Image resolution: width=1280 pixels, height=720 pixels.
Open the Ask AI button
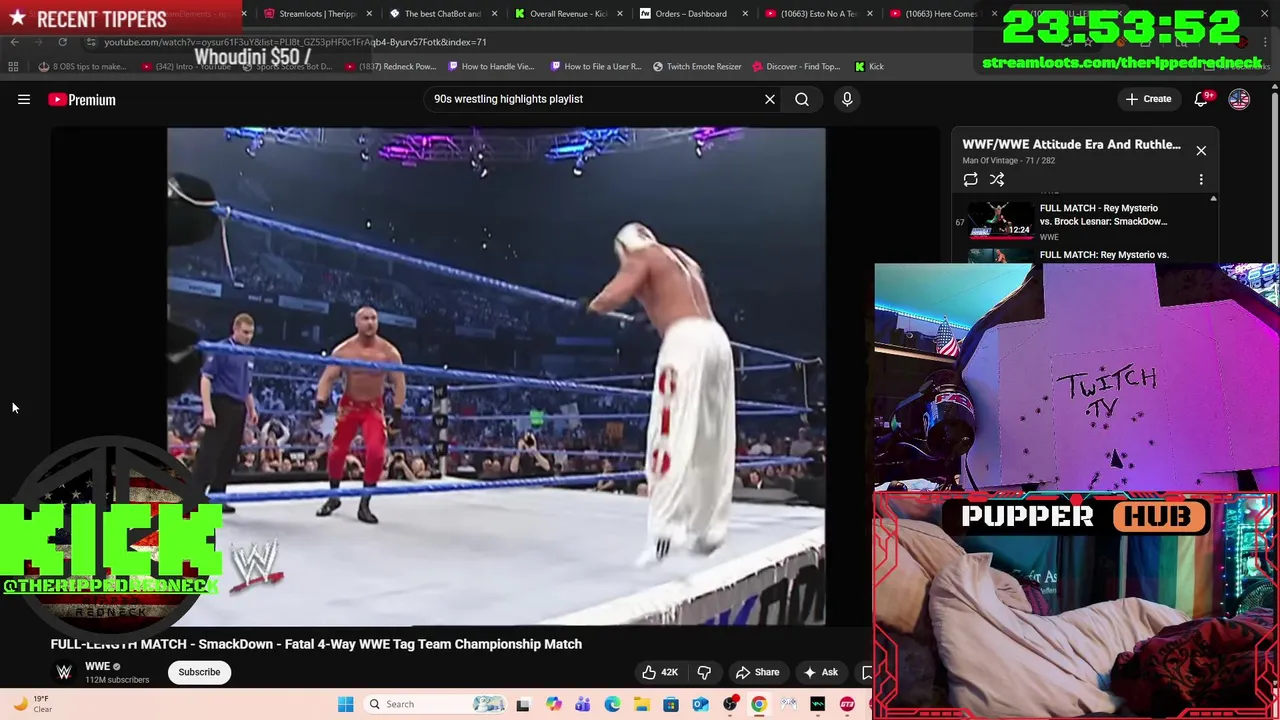point(821,672)
